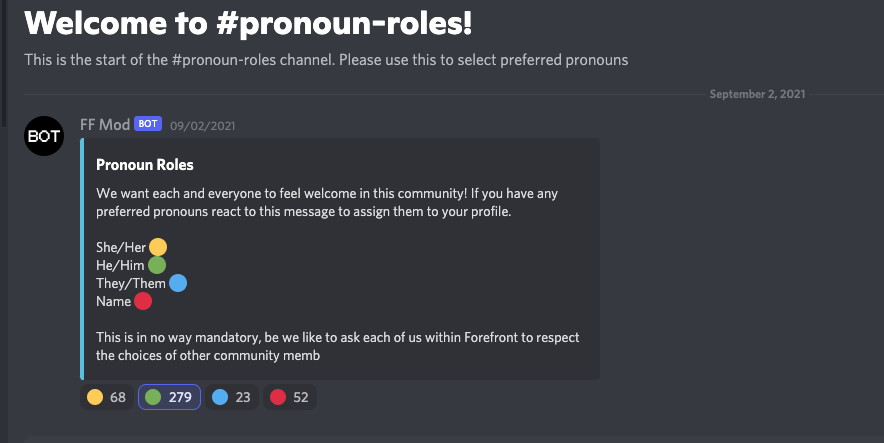Click the blue emoji in the 23 reaction
Viewport: 884px width, 443px height.
click(x=220, y=397)
